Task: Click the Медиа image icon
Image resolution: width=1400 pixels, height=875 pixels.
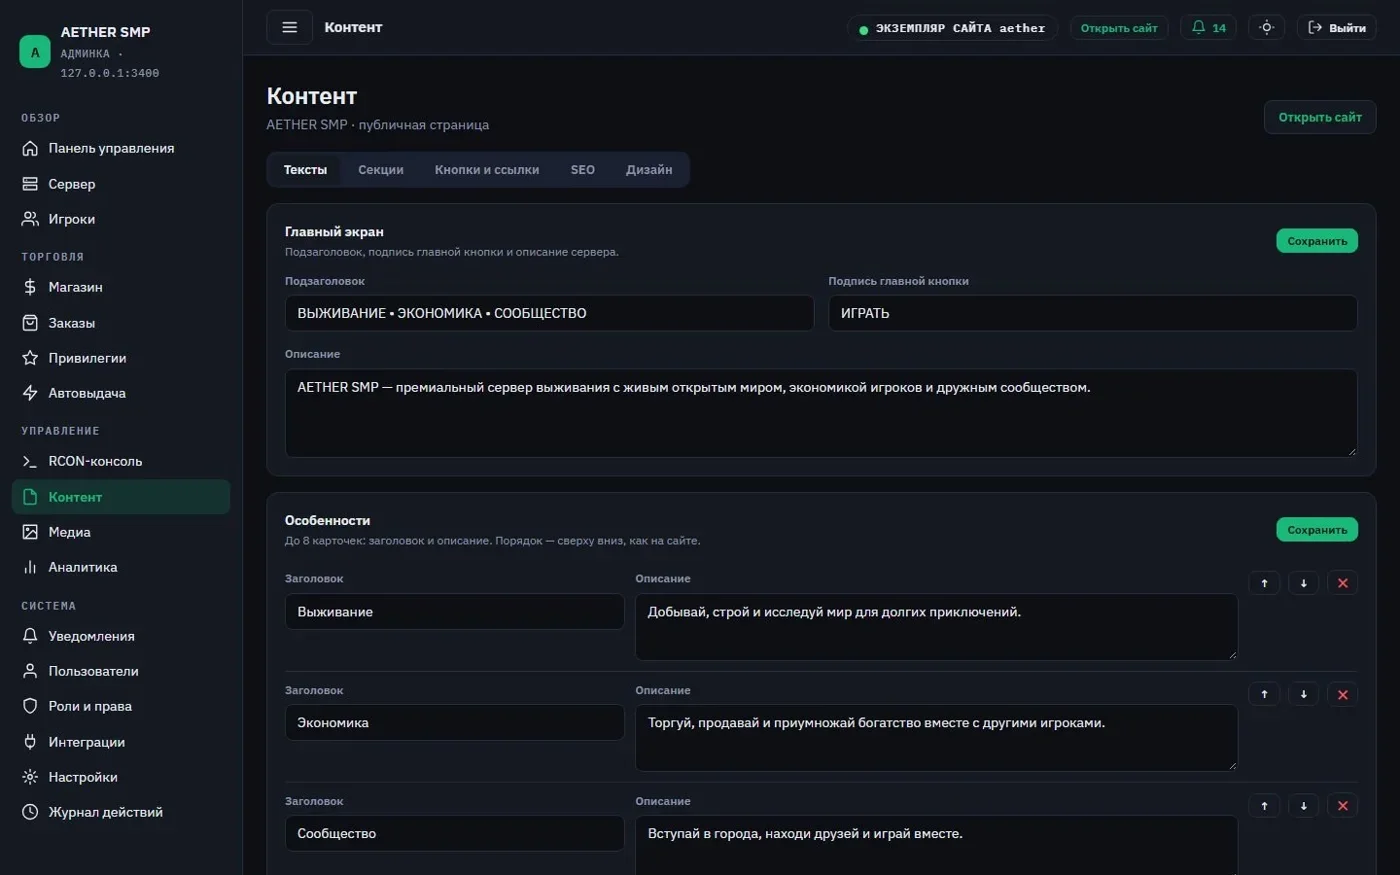Action: [x=30, y=532]
